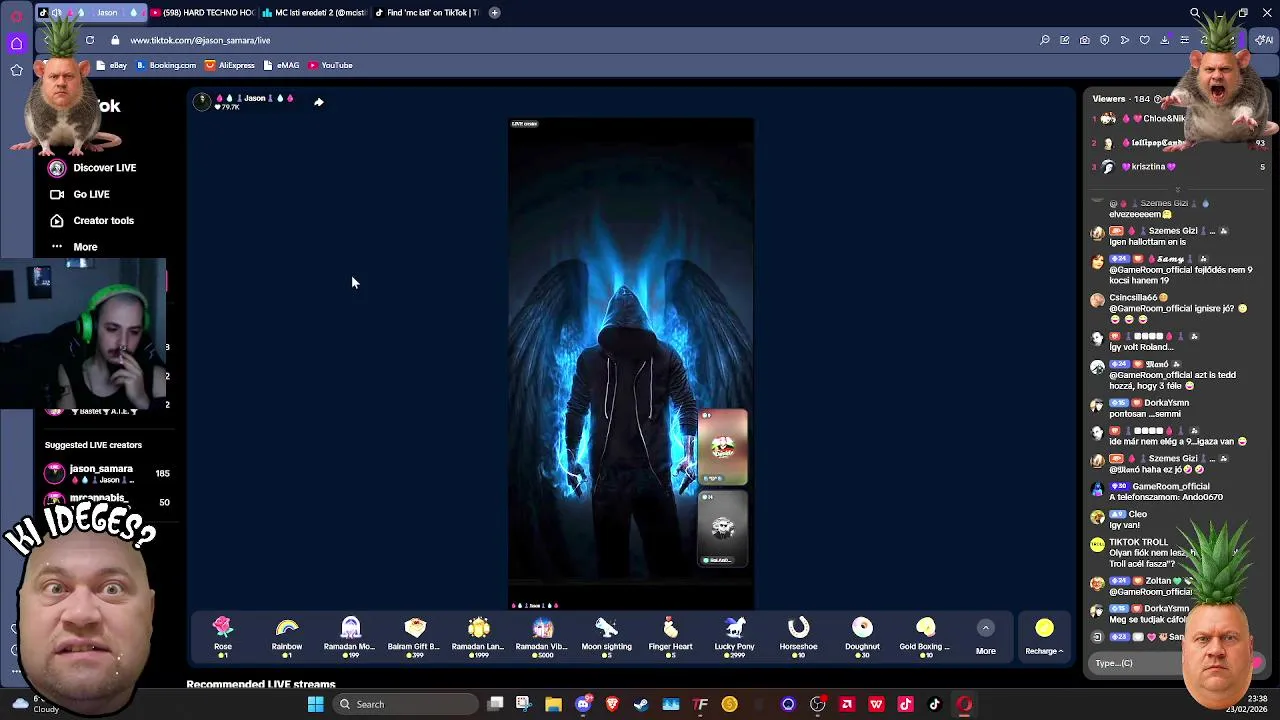
Task: Send a Finger Heart gift
Action: pos(670,635)
